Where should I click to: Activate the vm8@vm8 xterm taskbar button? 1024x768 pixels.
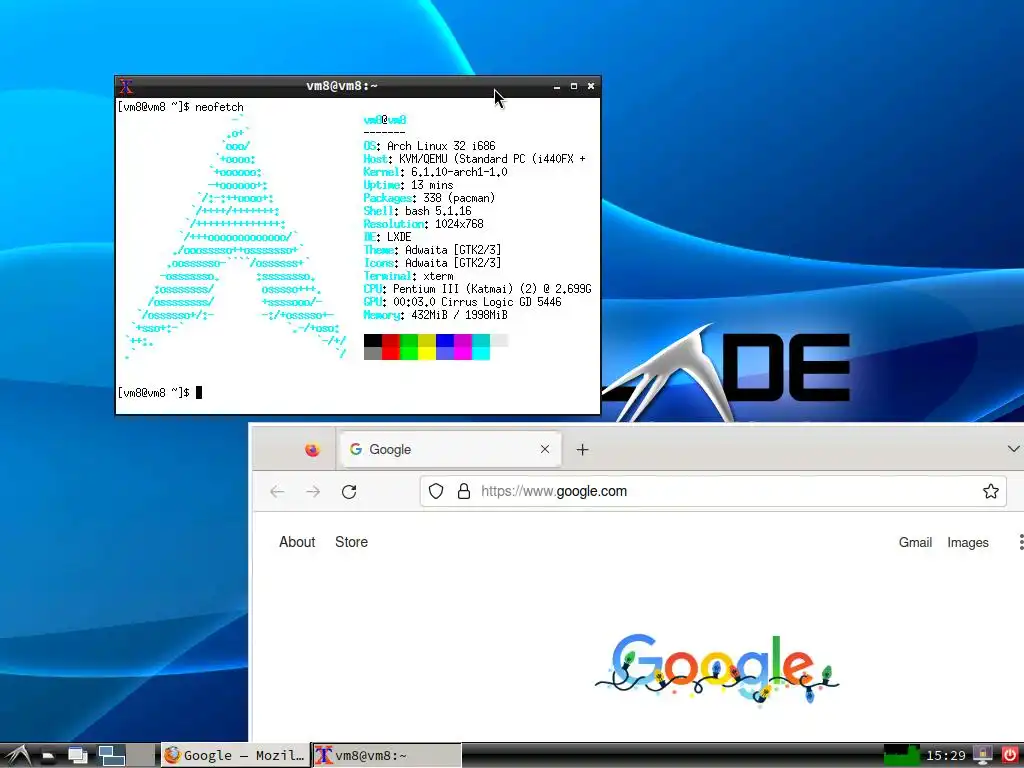pyautogui.click(x=387, y=756)
